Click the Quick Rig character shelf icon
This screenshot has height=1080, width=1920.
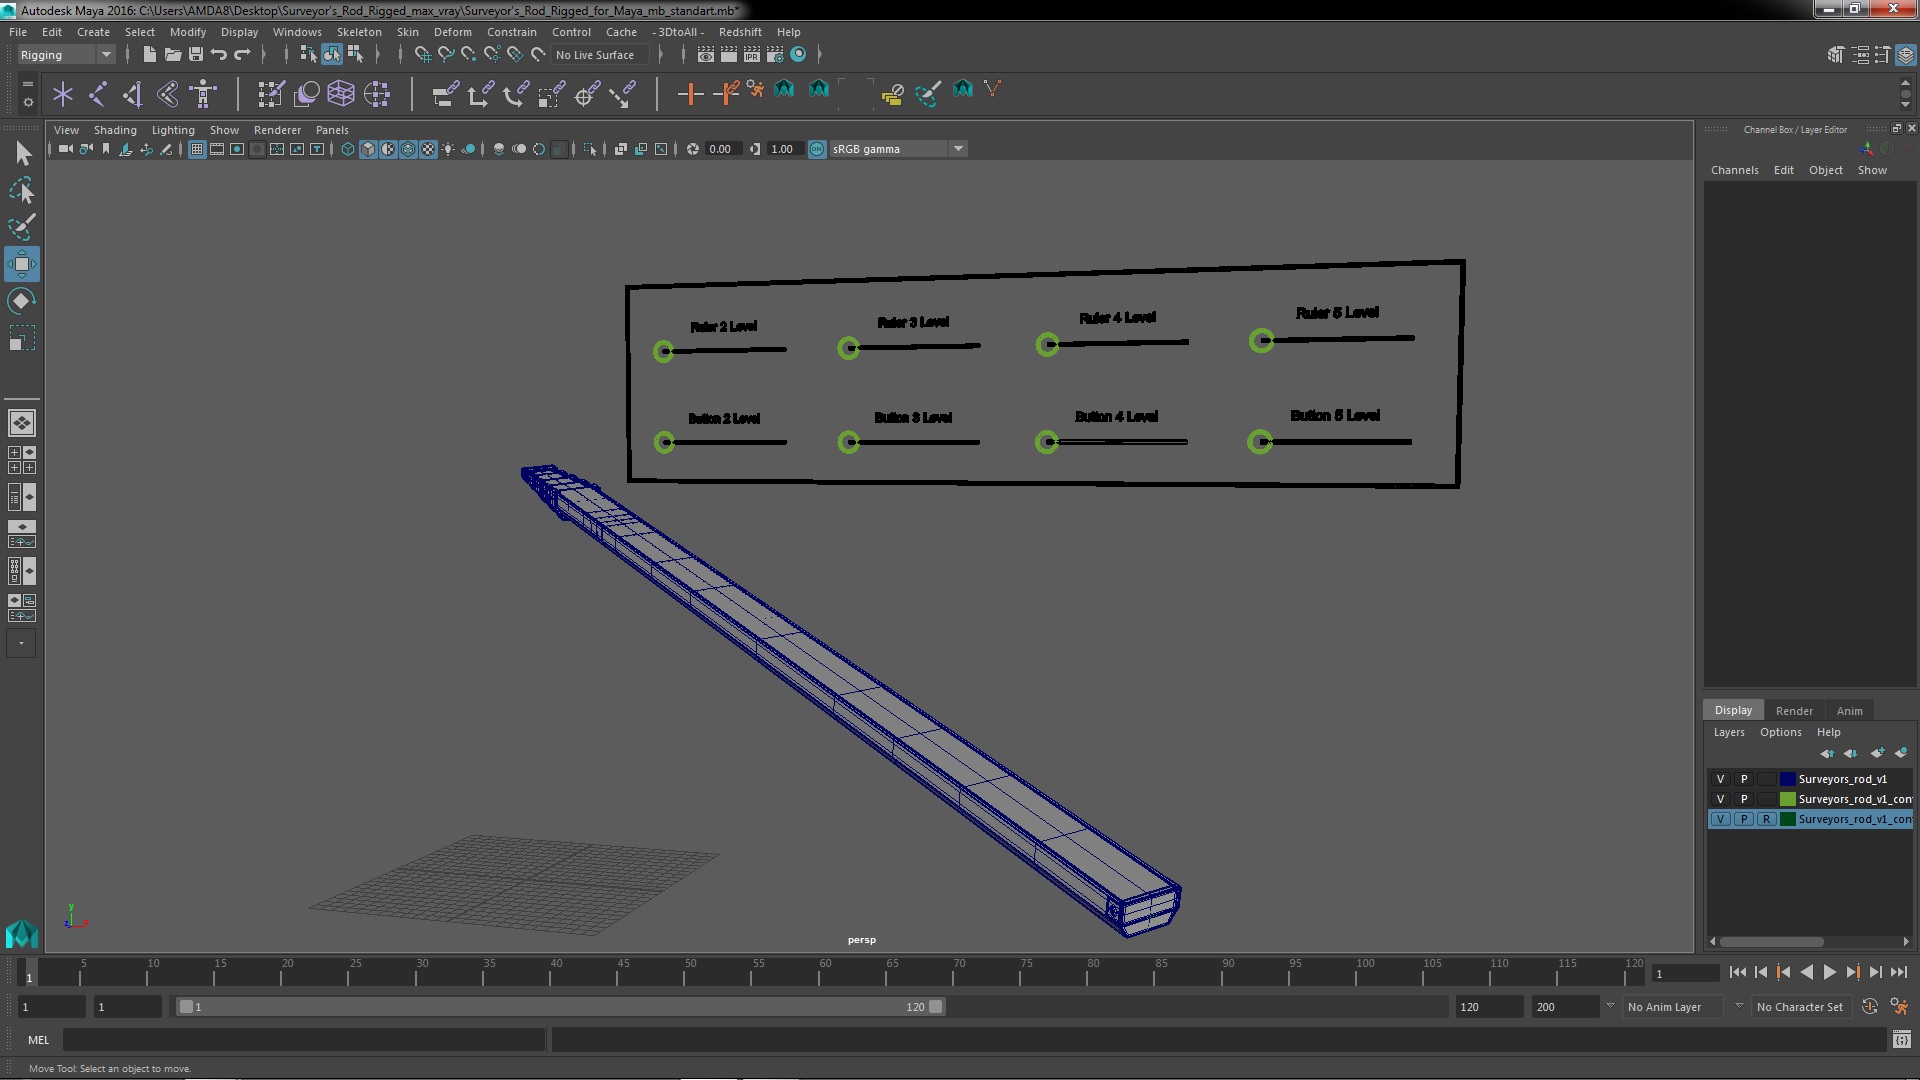click(203, 94)
